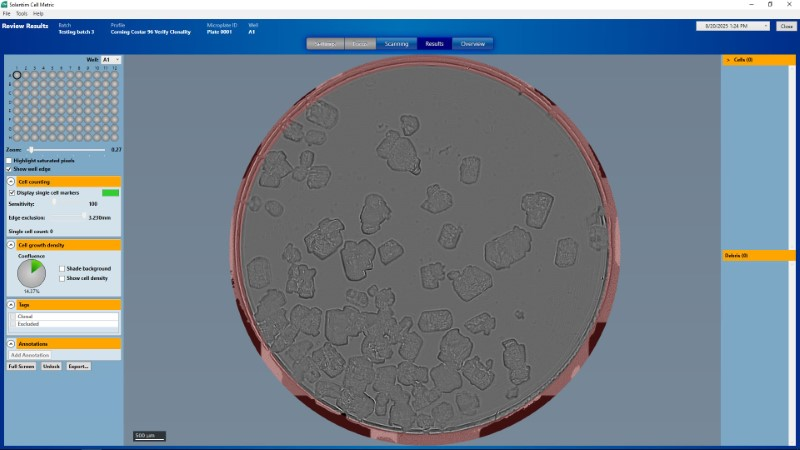The width and height of the screenshot is (800, 450).
Task: Toggle Display single cell markers
Action: [11, 192]
